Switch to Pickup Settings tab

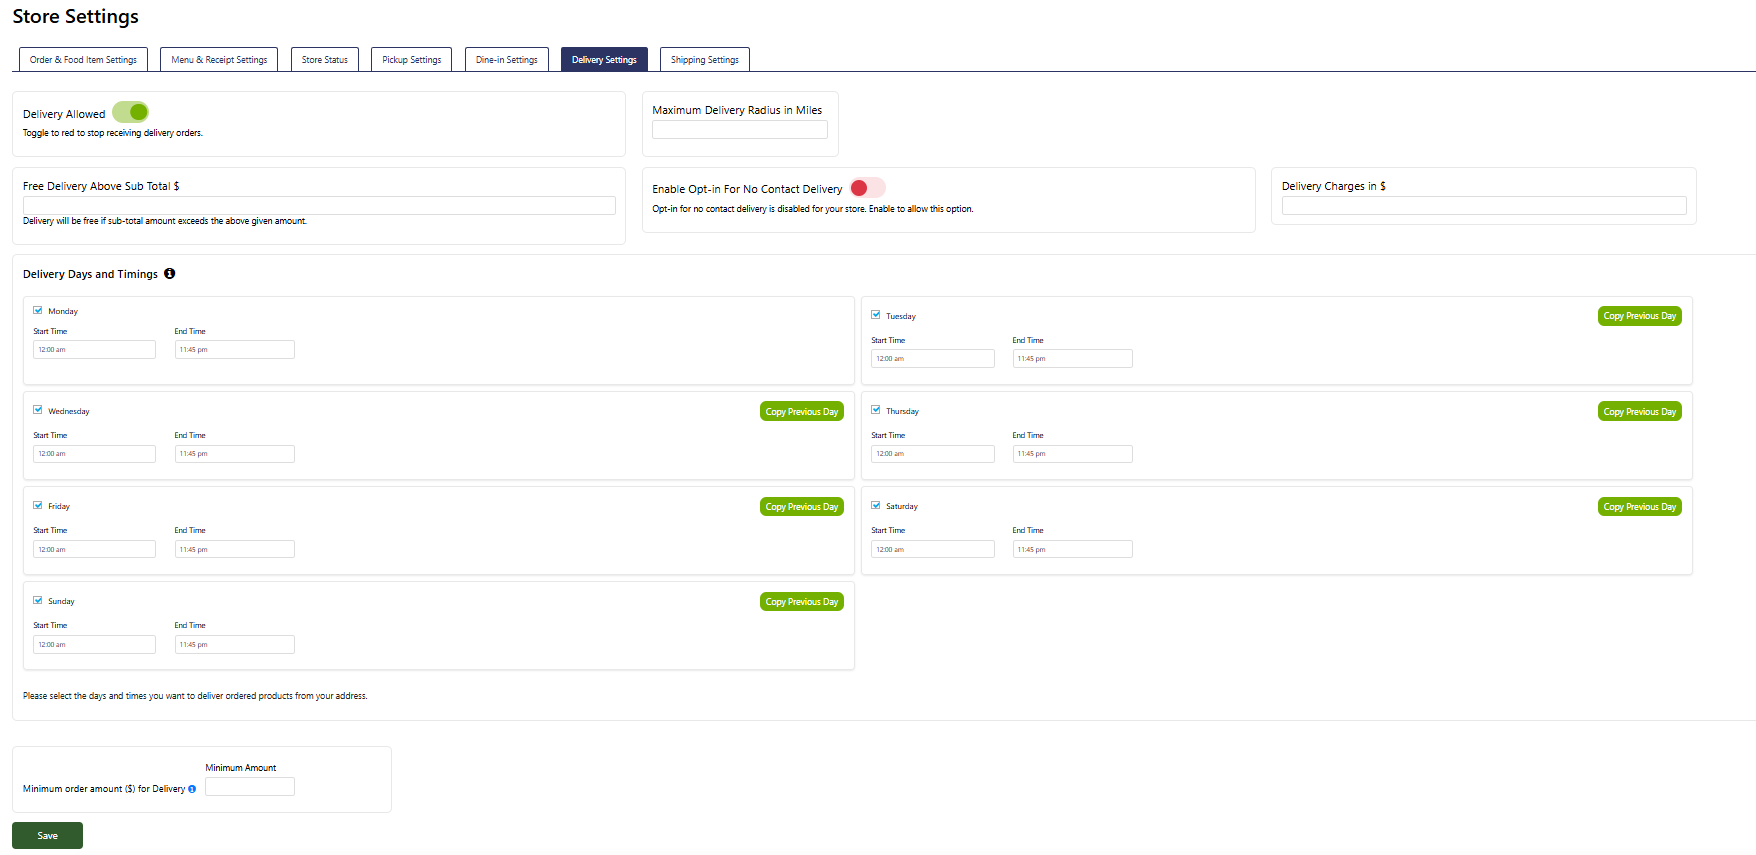pos(411,60)
